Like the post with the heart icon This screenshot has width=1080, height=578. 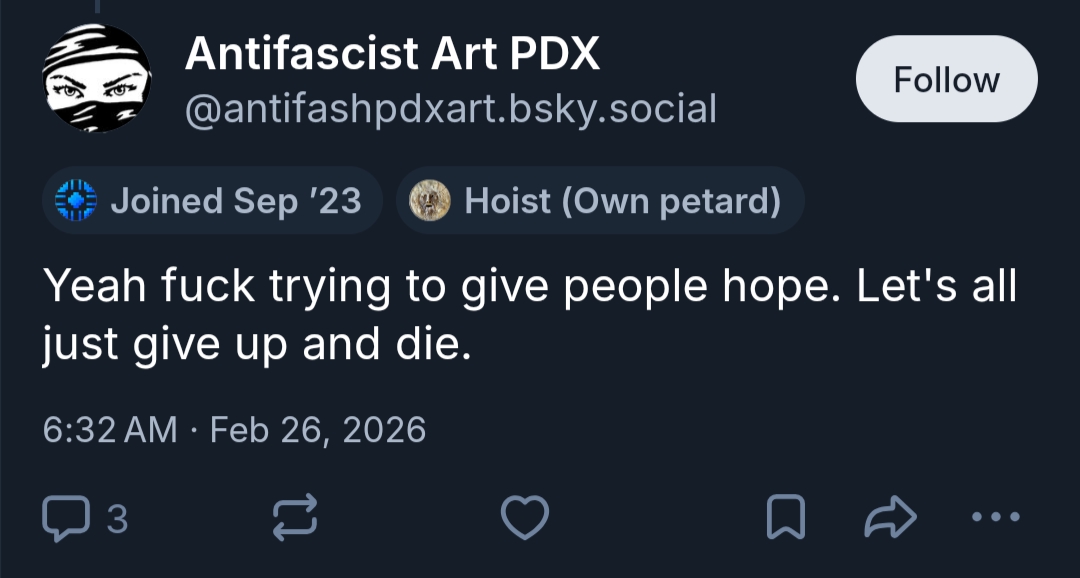coord(524,517)
